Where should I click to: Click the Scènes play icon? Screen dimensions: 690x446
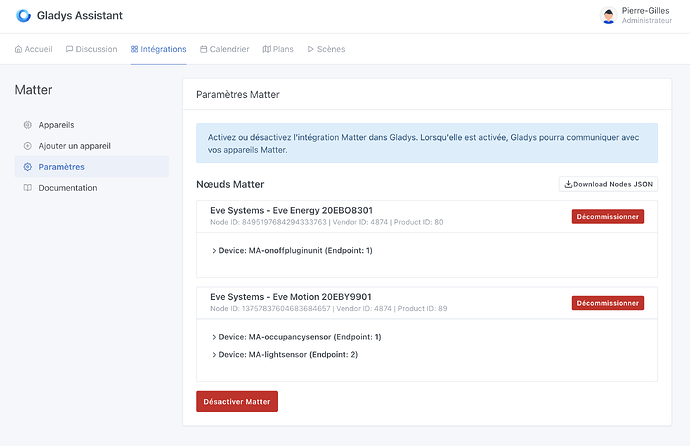[x=311, y=49]
